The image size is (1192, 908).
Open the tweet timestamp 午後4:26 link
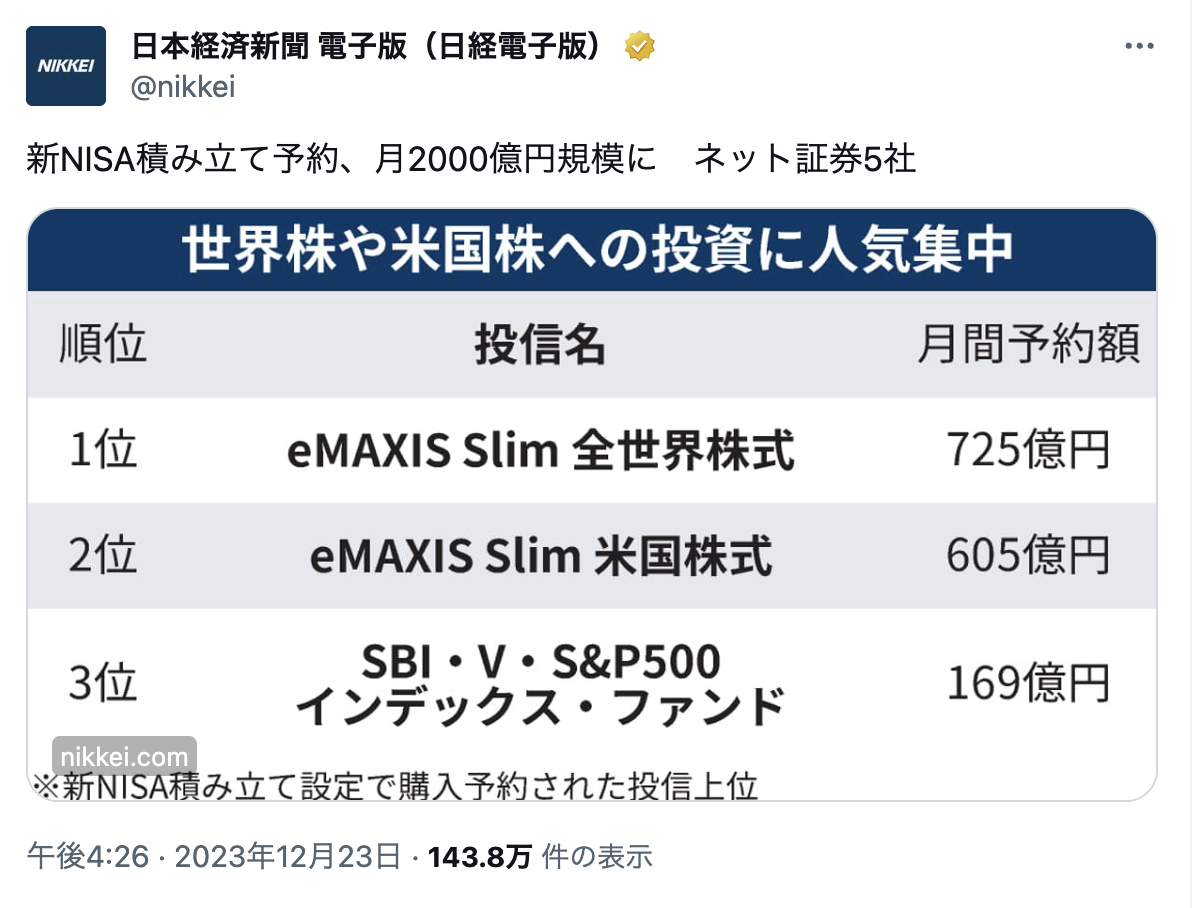point(88,856)
